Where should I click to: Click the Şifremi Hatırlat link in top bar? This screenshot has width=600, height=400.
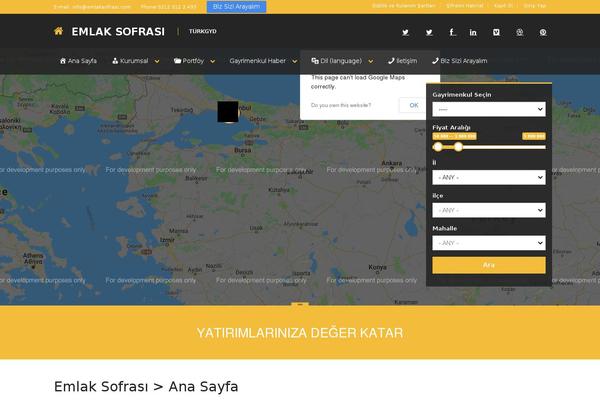(x=465, y=6)
